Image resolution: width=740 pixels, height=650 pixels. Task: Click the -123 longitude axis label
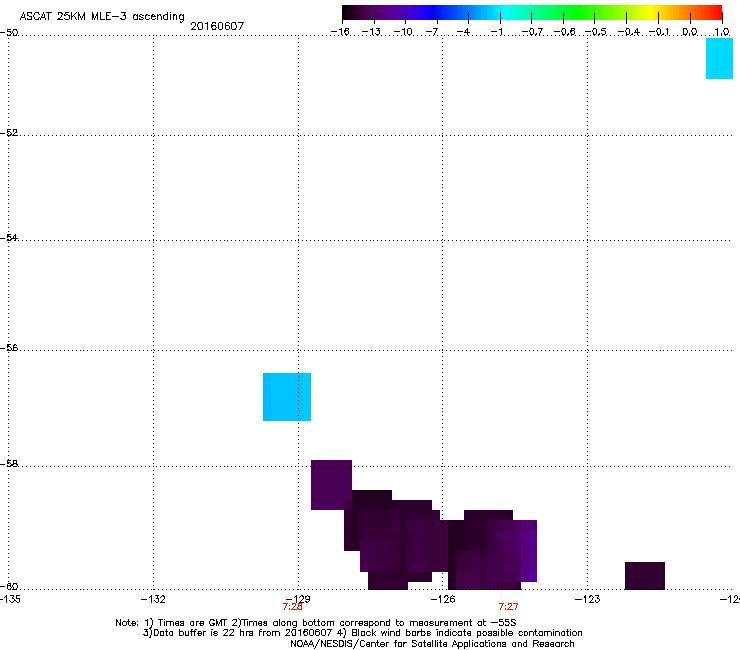(x=588, y=599)
